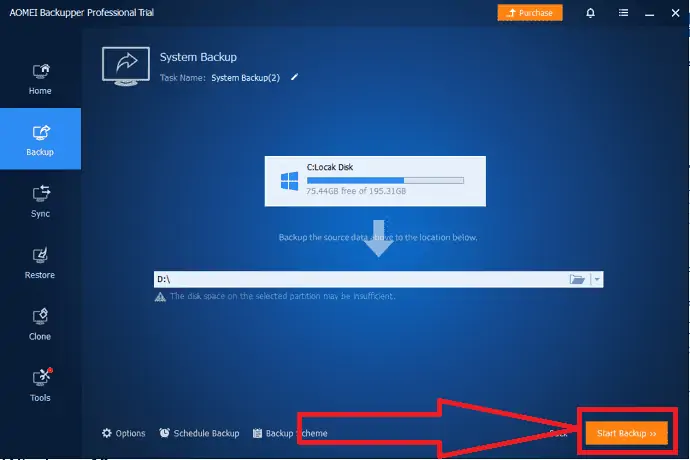Close the AOMEI Backupper window
This screenshot has width=690, height=460.
675,13
